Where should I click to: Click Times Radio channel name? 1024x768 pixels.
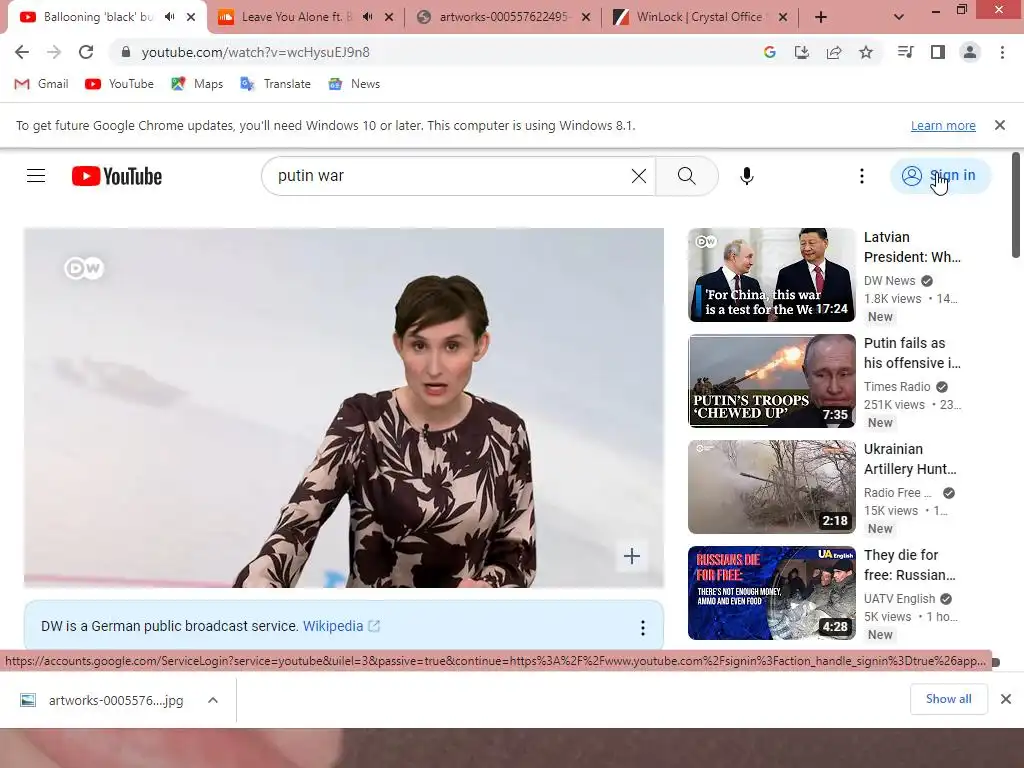[897, 387]
